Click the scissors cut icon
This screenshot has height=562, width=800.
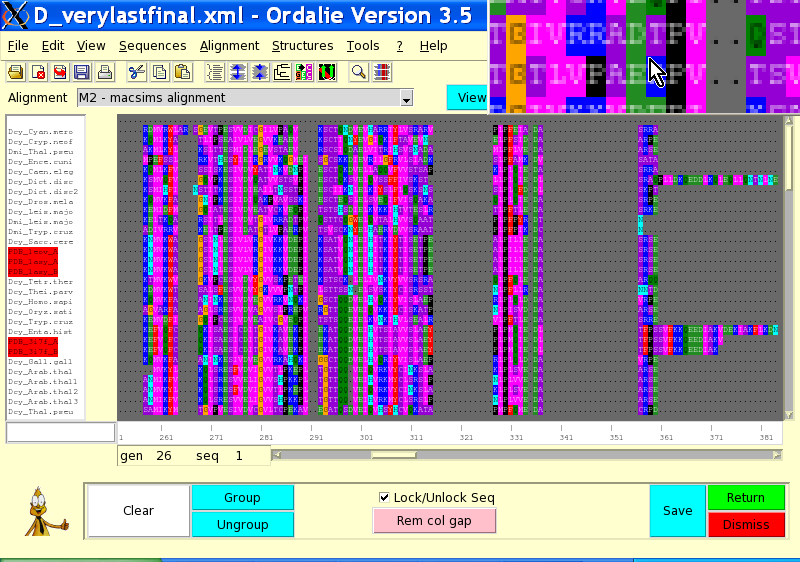tap(137, 72)
